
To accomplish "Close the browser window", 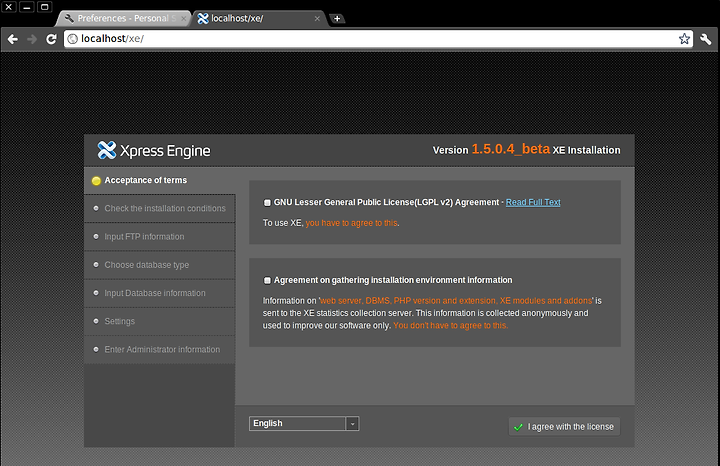I will [9, 7].
